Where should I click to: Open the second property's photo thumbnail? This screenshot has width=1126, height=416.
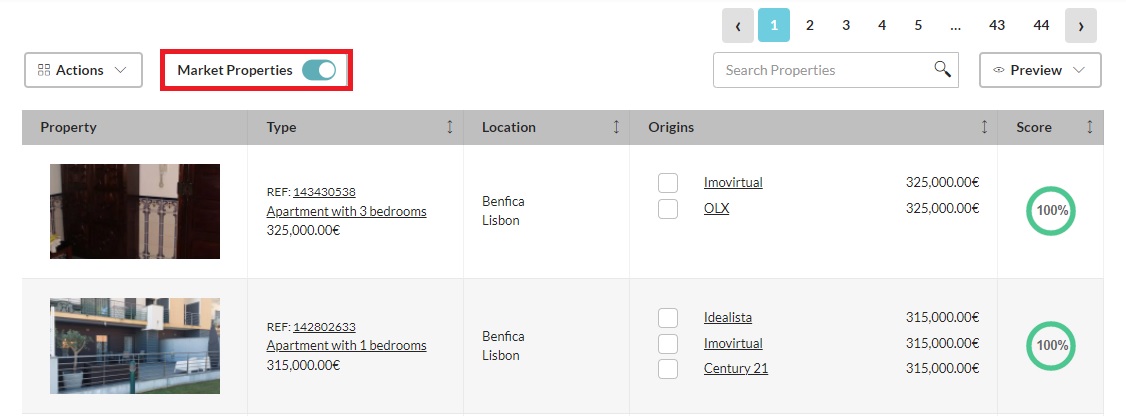coord(135,346)
